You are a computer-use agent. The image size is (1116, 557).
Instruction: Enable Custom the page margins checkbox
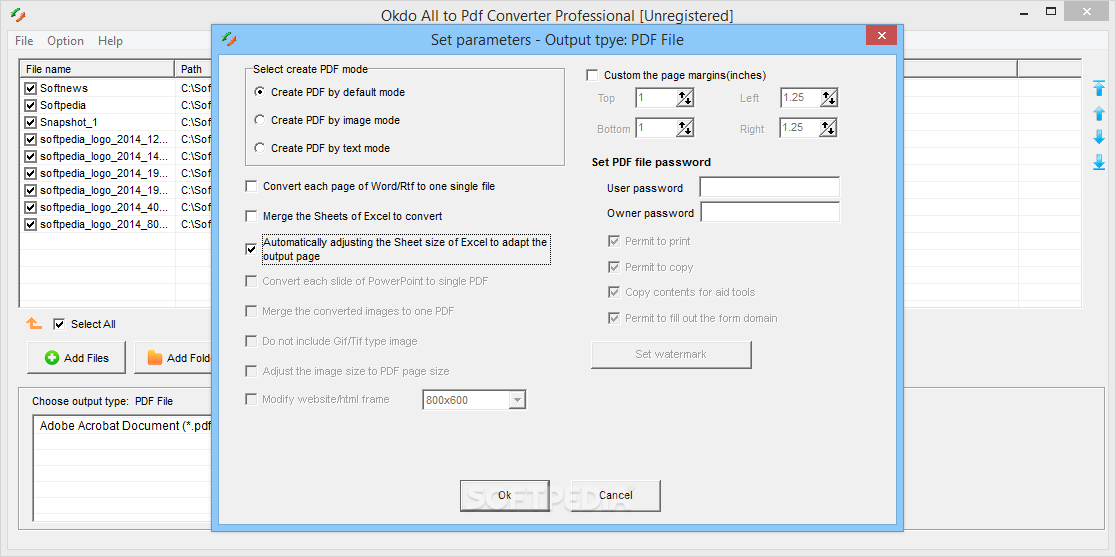click(x=592, y=75)
